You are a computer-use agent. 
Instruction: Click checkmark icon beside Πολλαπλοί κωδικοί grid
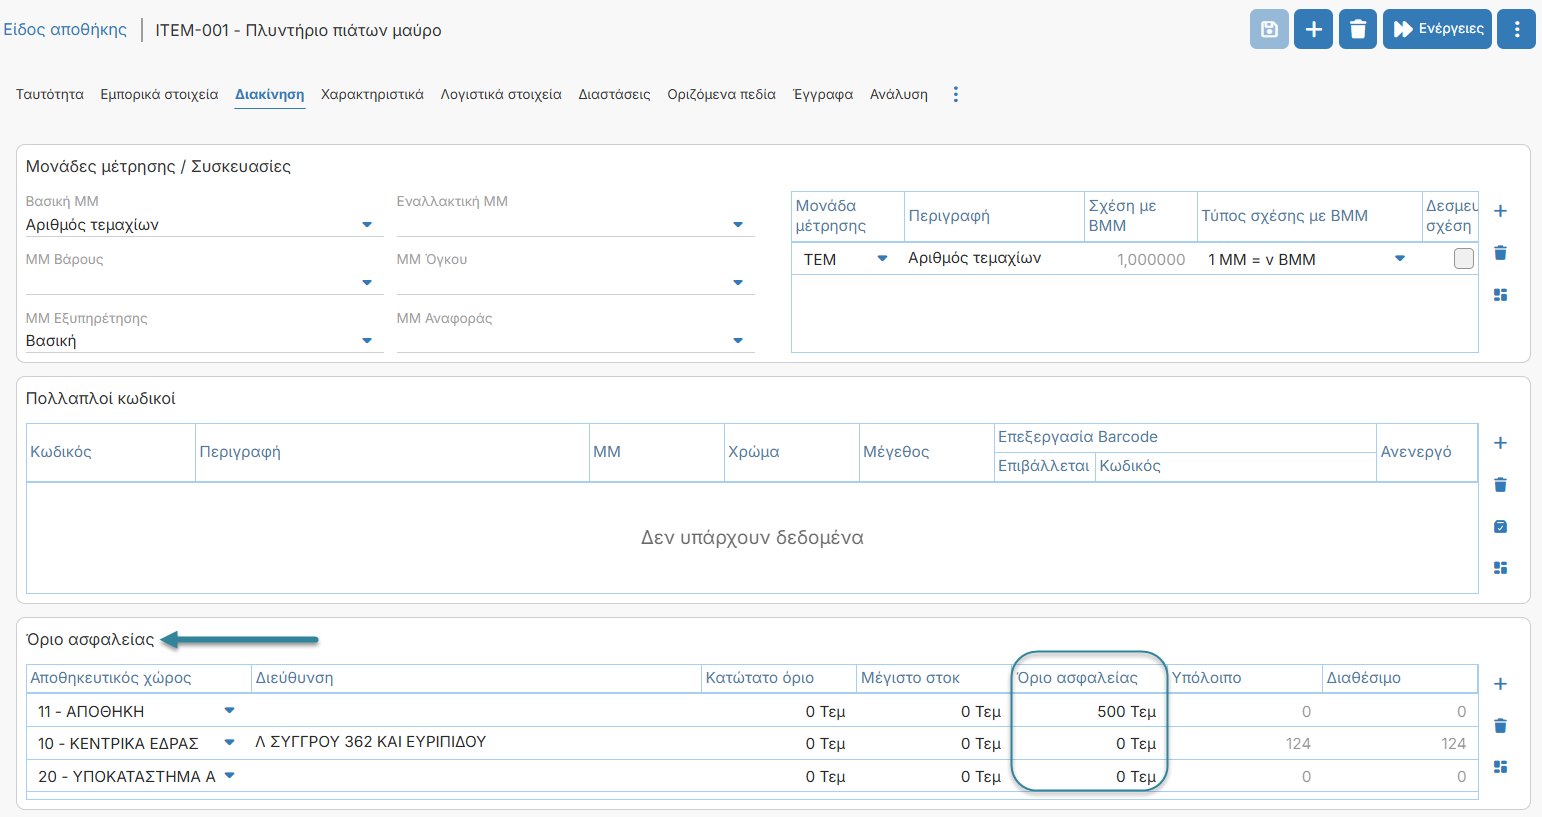pyautogui.click(x=1500, y=527)
